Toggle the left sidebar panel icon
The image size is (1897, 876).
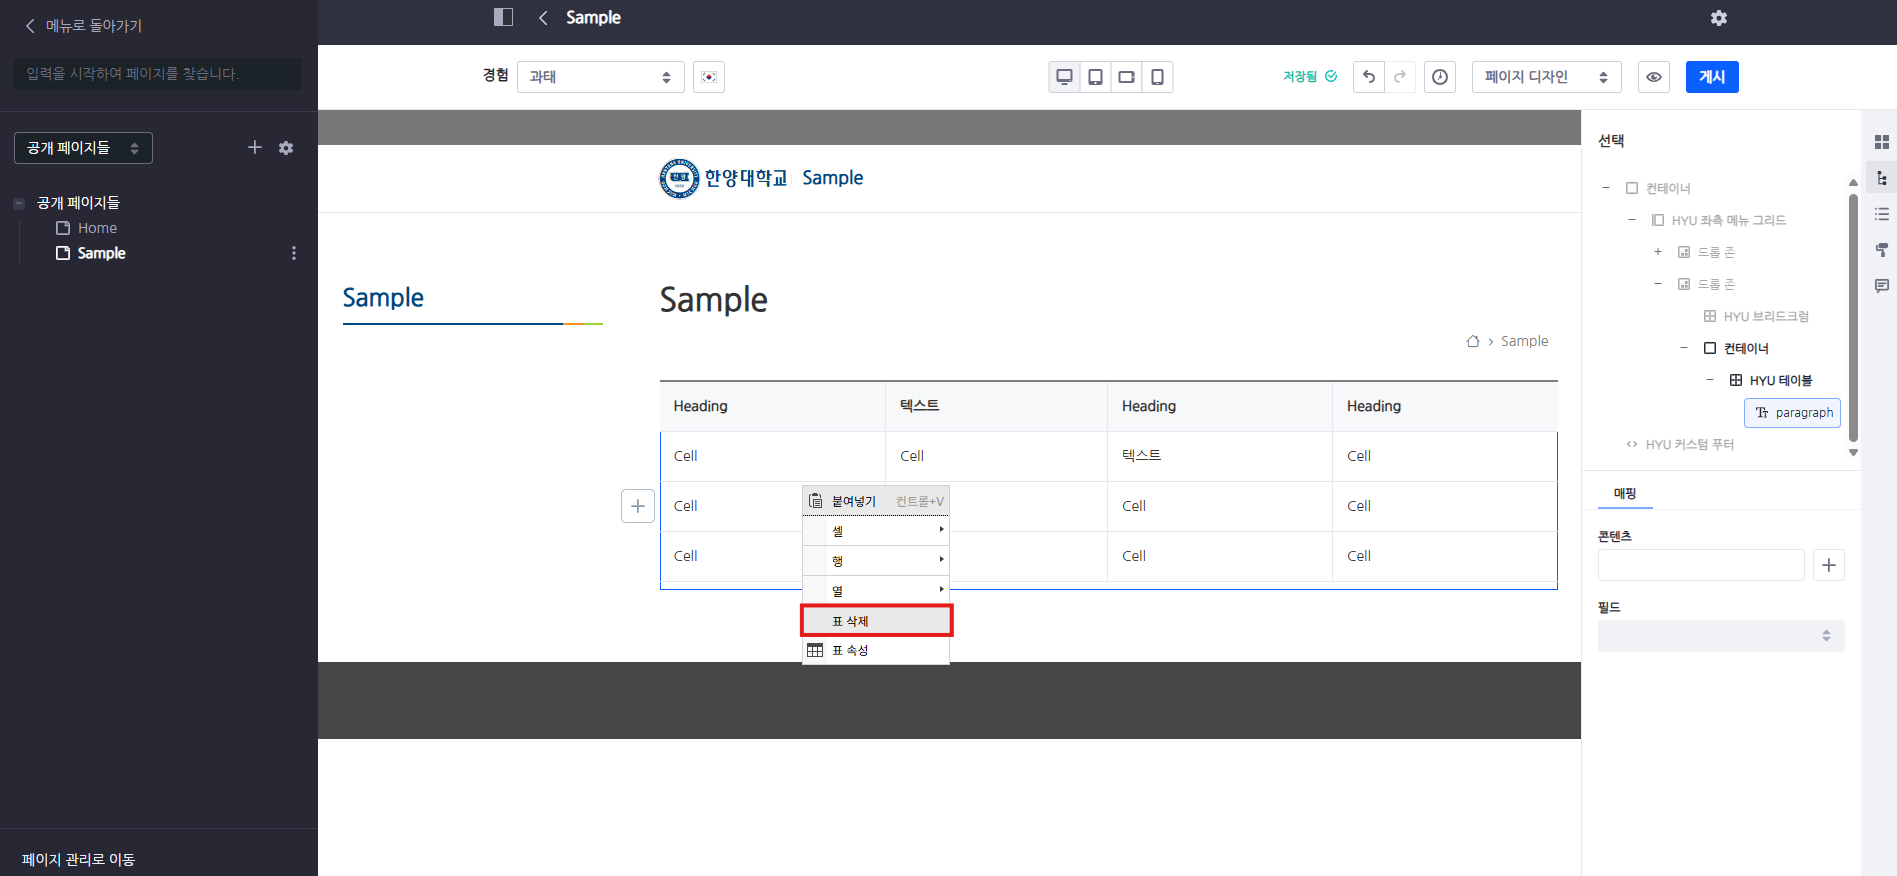click(503, 17)
